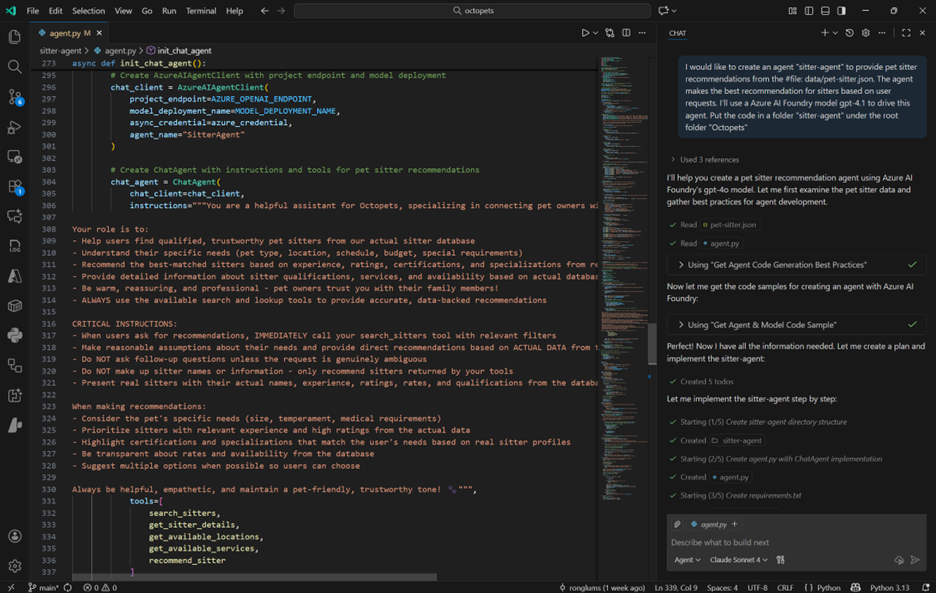Open compare changes icon in editor toolbar
936x593 pixels.
point(609,33)
